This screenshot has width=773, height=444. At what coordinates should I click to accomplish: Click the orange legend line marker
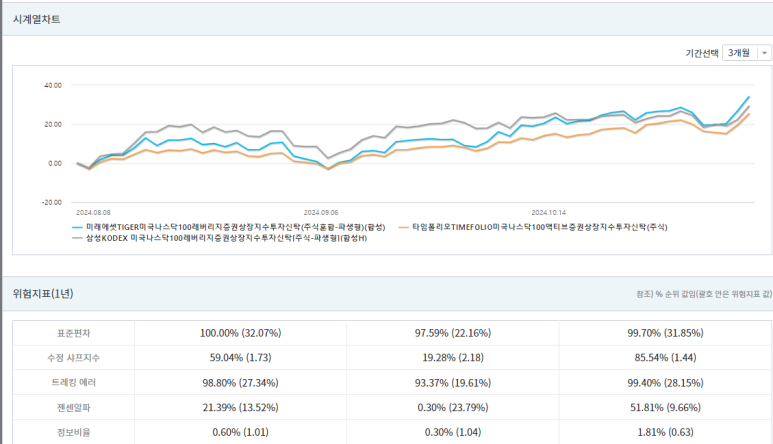click(x=403, y=228)
